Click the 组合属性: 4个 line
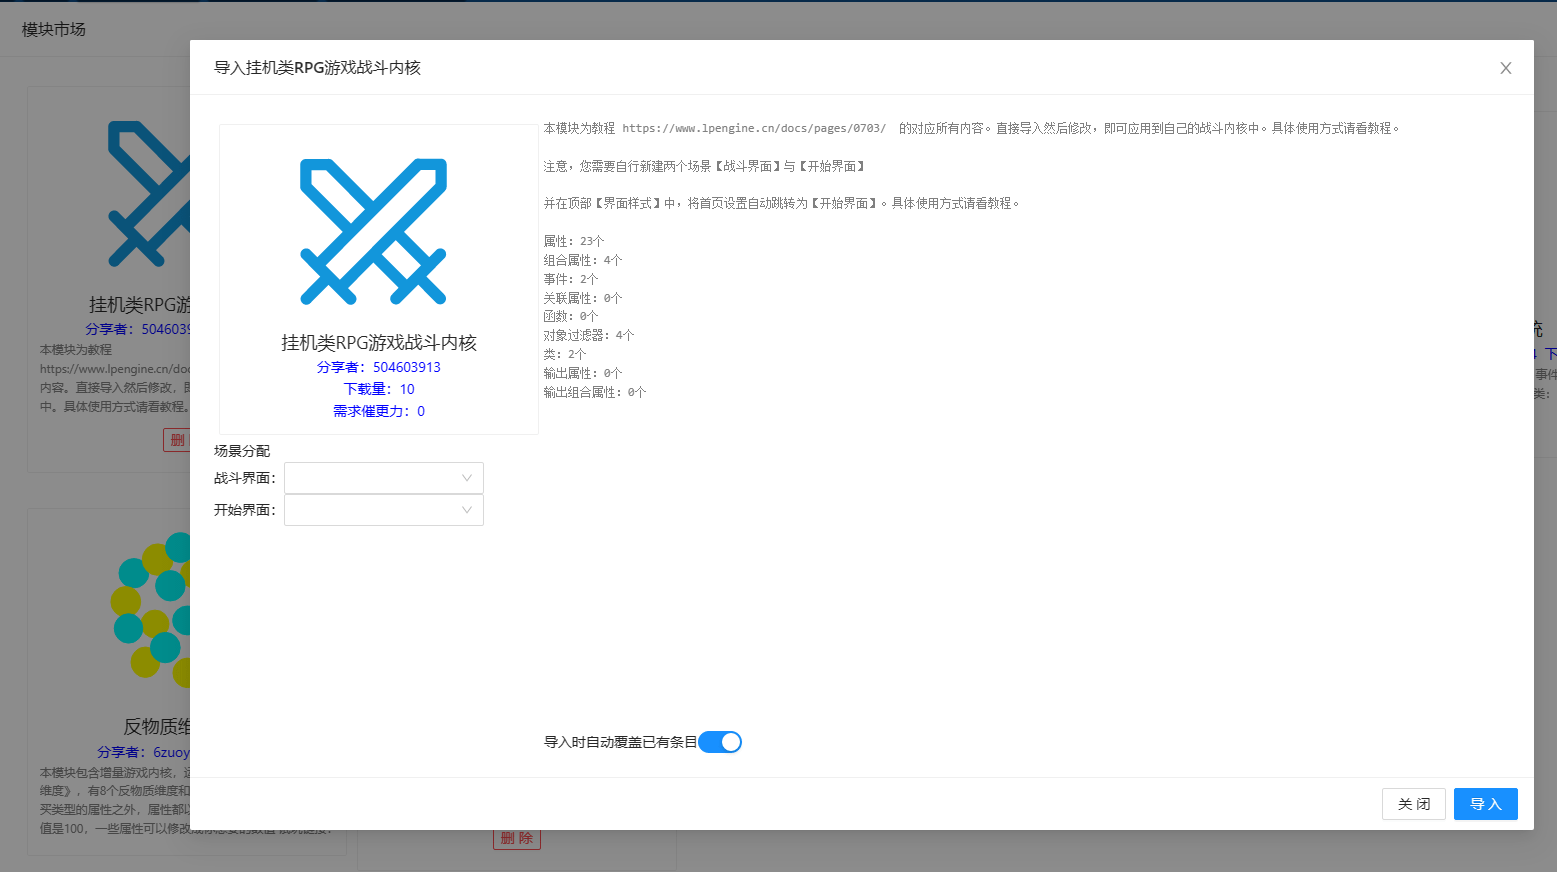This screenshot has height=872, width=1557. 583,260
